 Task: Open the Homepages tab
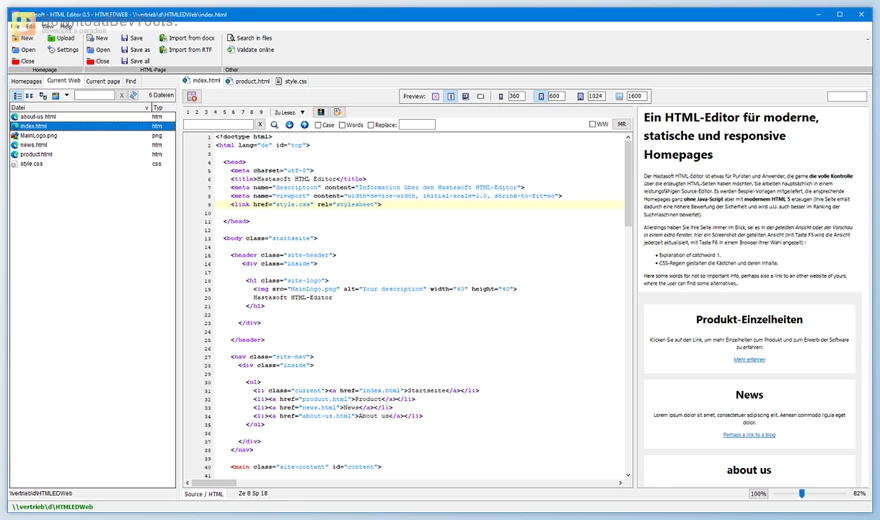(x=26, y=81)
